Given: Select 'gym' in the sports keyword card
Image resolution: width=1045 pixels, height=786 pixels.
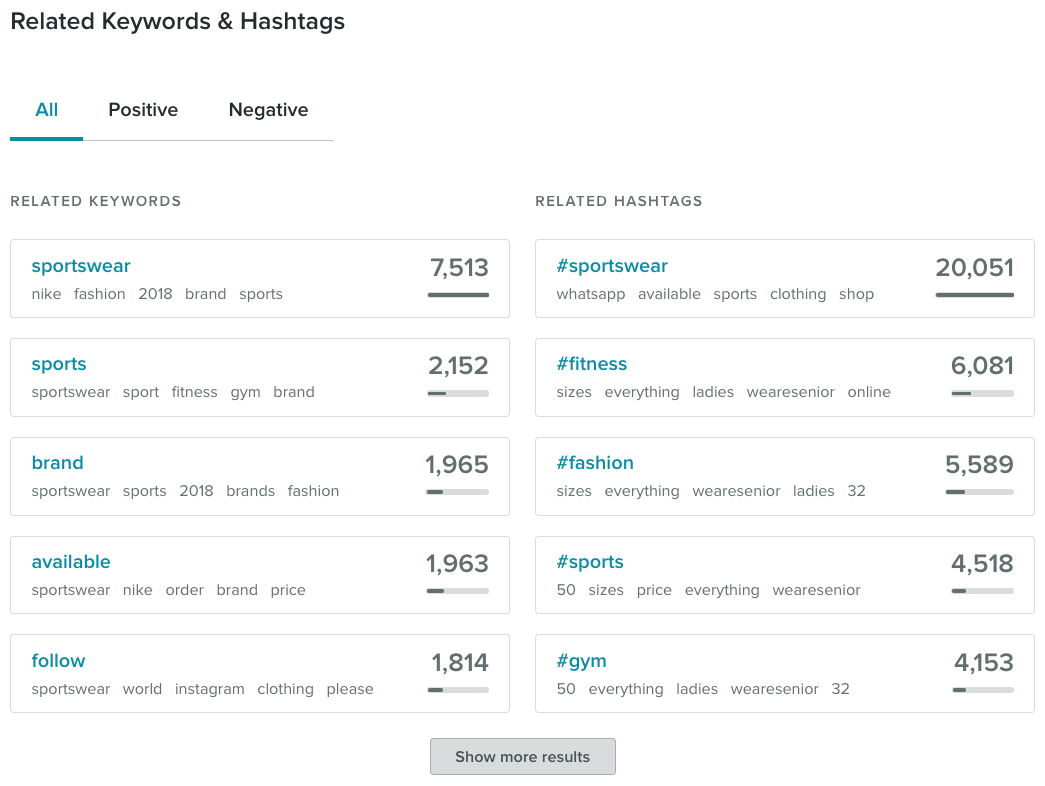Looking at the screenshot, I should (245, 393).
